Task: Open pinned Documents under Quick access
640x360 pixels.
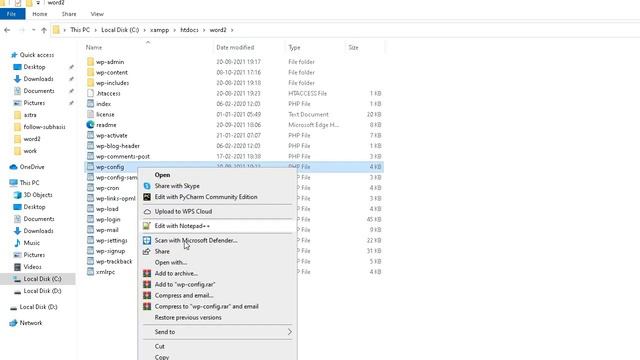Action: [x=39, y=91]
